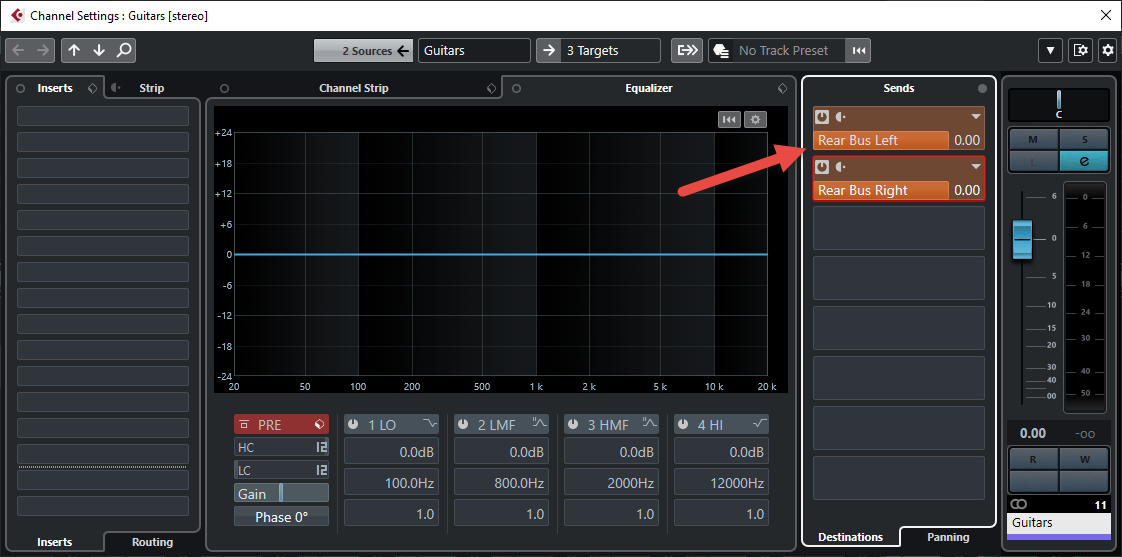Change the 3 HMF band filter type icon
The height and width of the screenshot is (557, 1122).
tap(649, 424)
